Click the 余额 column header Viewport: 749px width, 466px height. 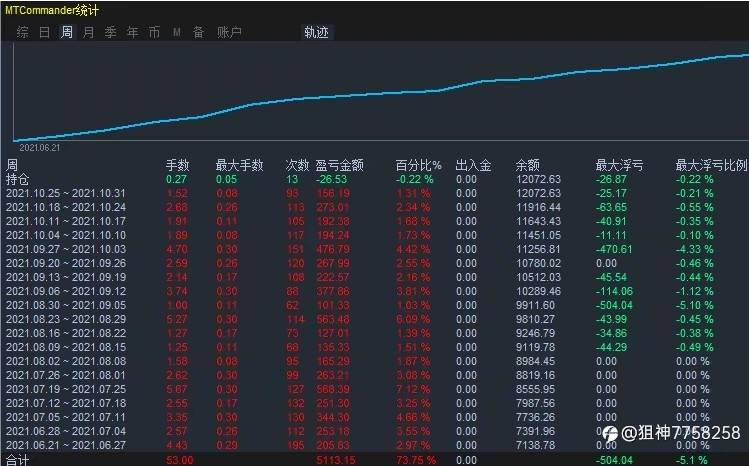pyautogui.click(x=527, y=165)
